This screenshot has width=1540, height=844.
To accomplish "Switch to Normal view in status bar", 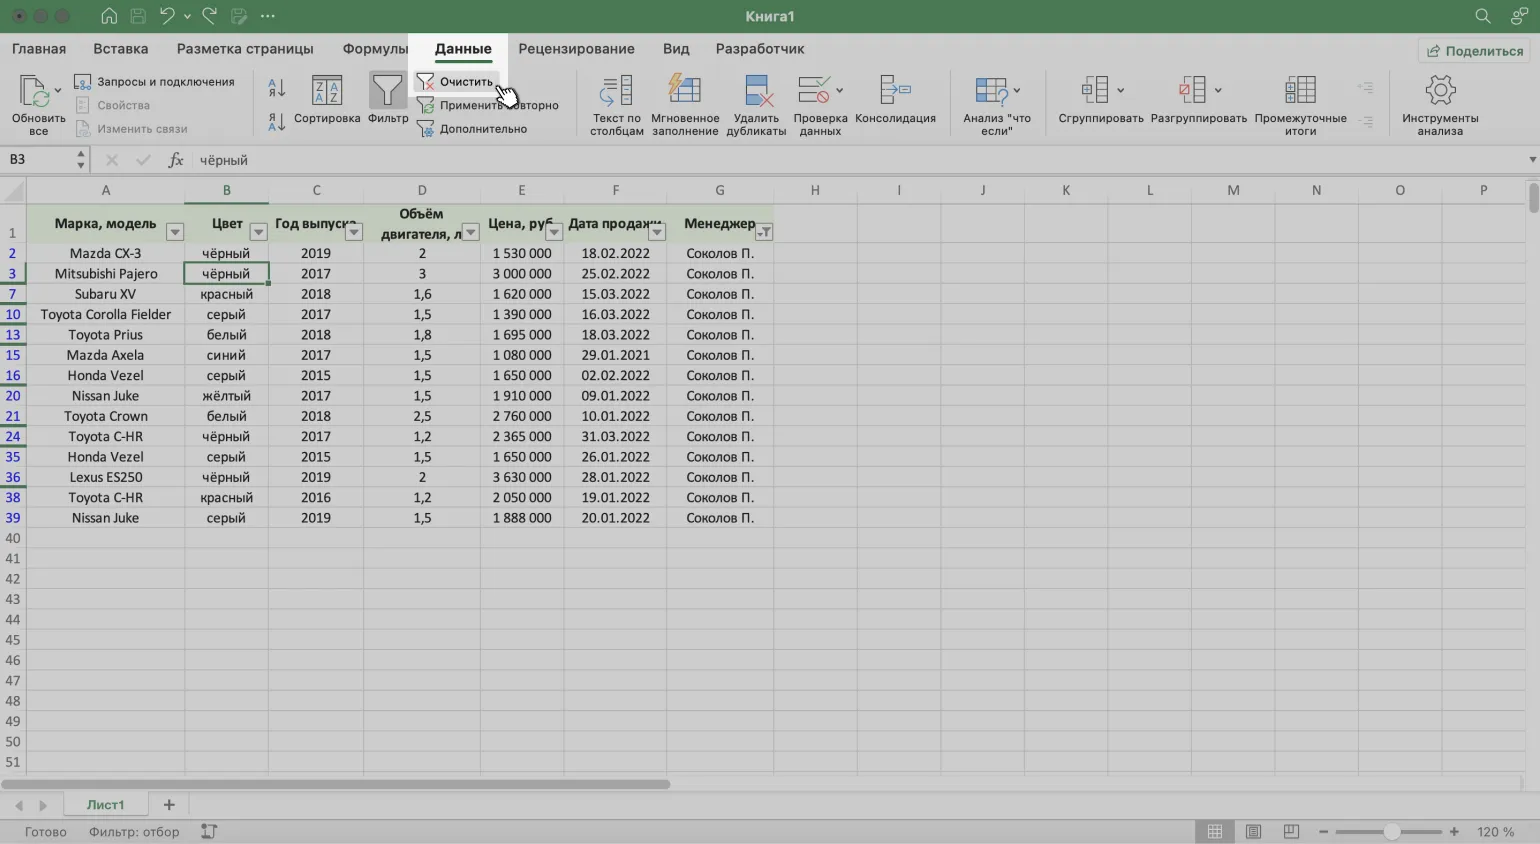I will (1215, 832).
